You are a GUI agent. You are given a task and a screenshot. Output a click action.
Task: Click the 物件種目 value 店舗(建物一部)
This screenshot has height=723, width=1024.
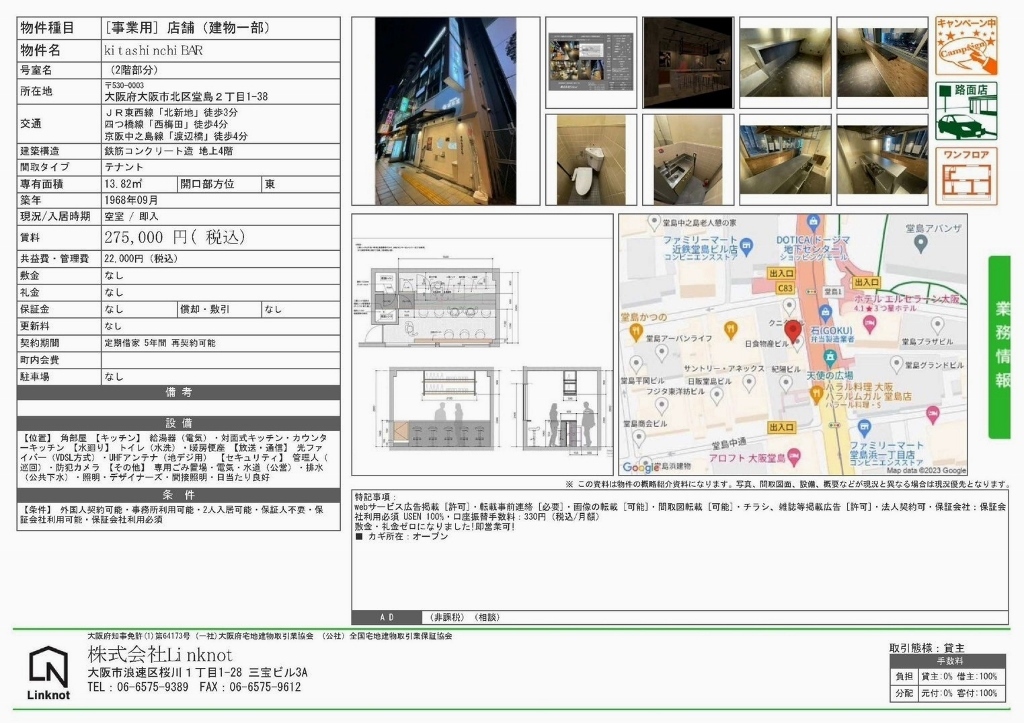[187, 28]
